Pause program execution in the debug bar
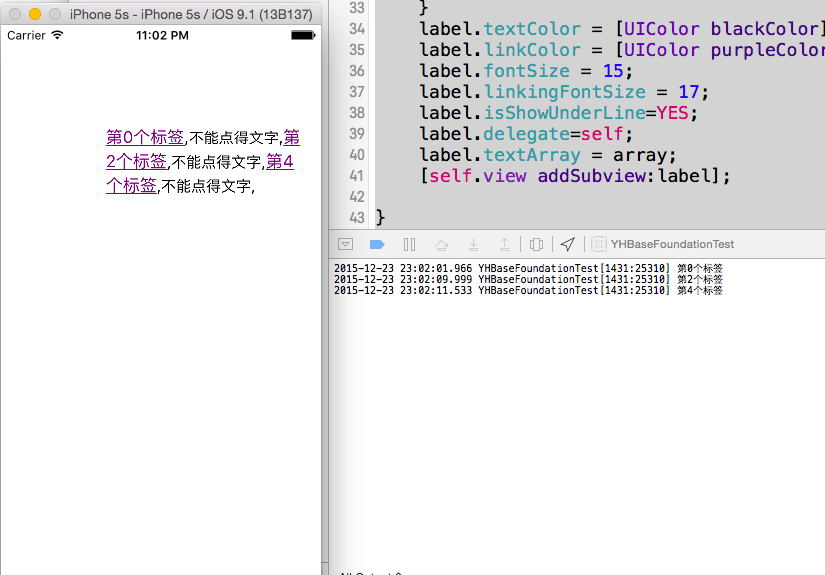The width and height of the screenshot is (825, 575). point(409,244)
